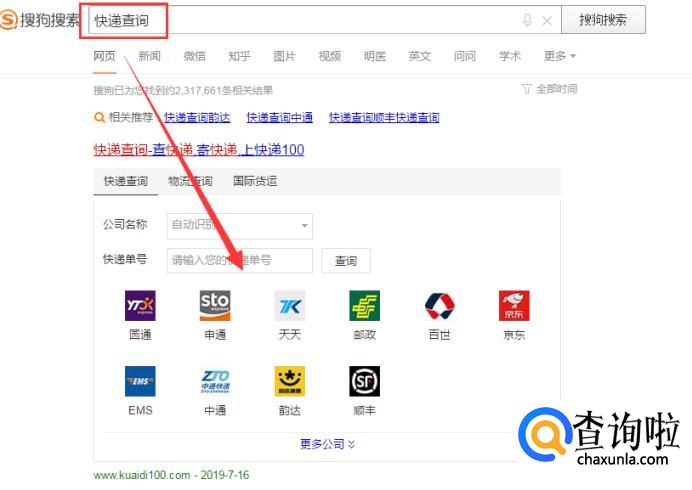Click the 顺丰 text label
The width and height of the screenshot is (692, 490).
(365, 411)
